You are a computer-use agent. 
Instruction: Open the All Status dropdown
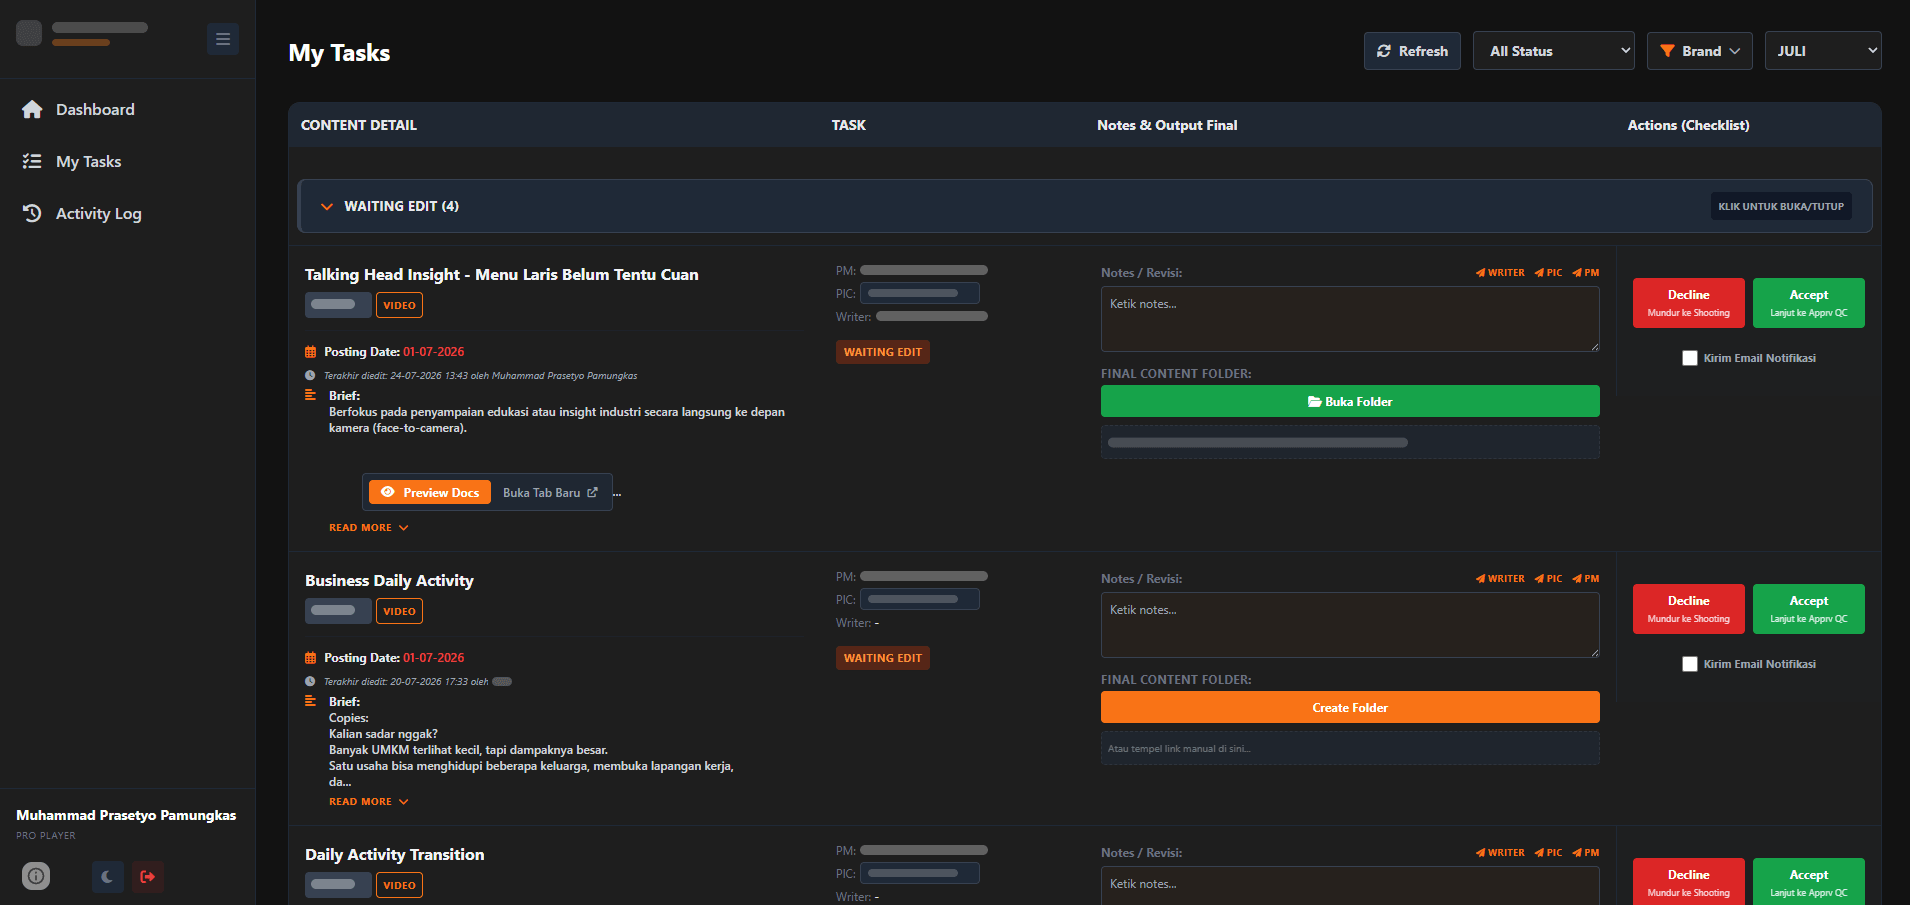click(x=1553, y=51)
